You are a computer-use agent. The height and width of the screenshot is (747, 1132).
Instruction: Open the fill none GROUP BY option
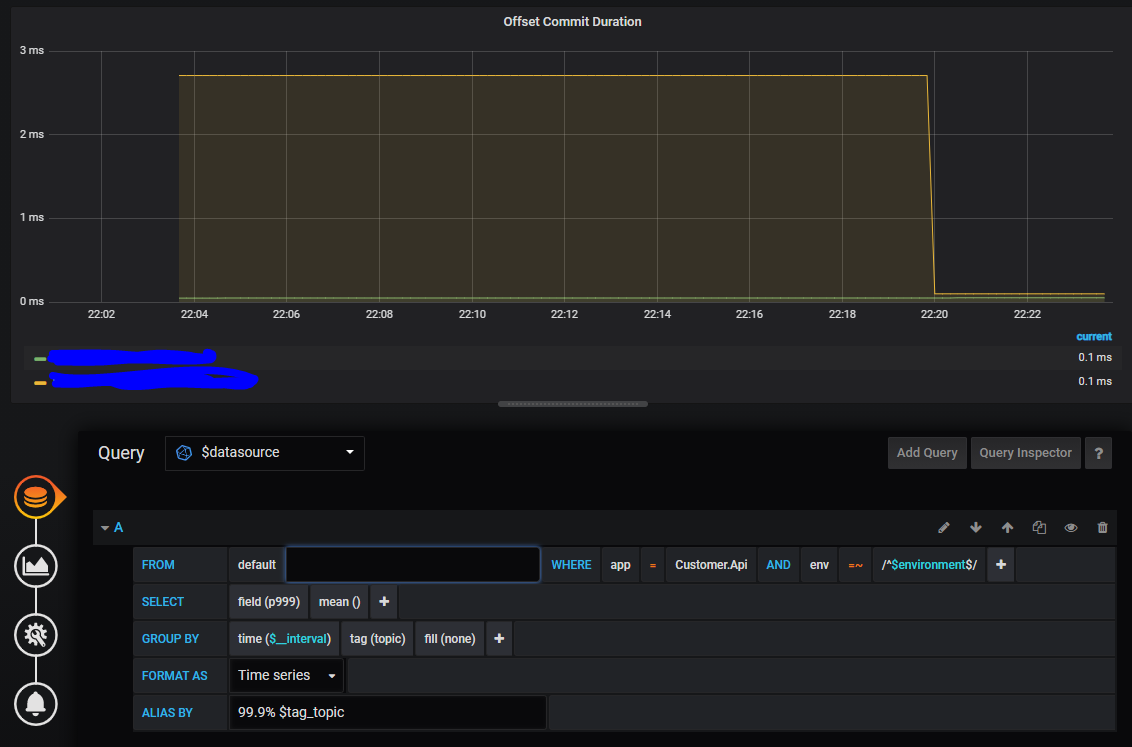click(449, 638)
